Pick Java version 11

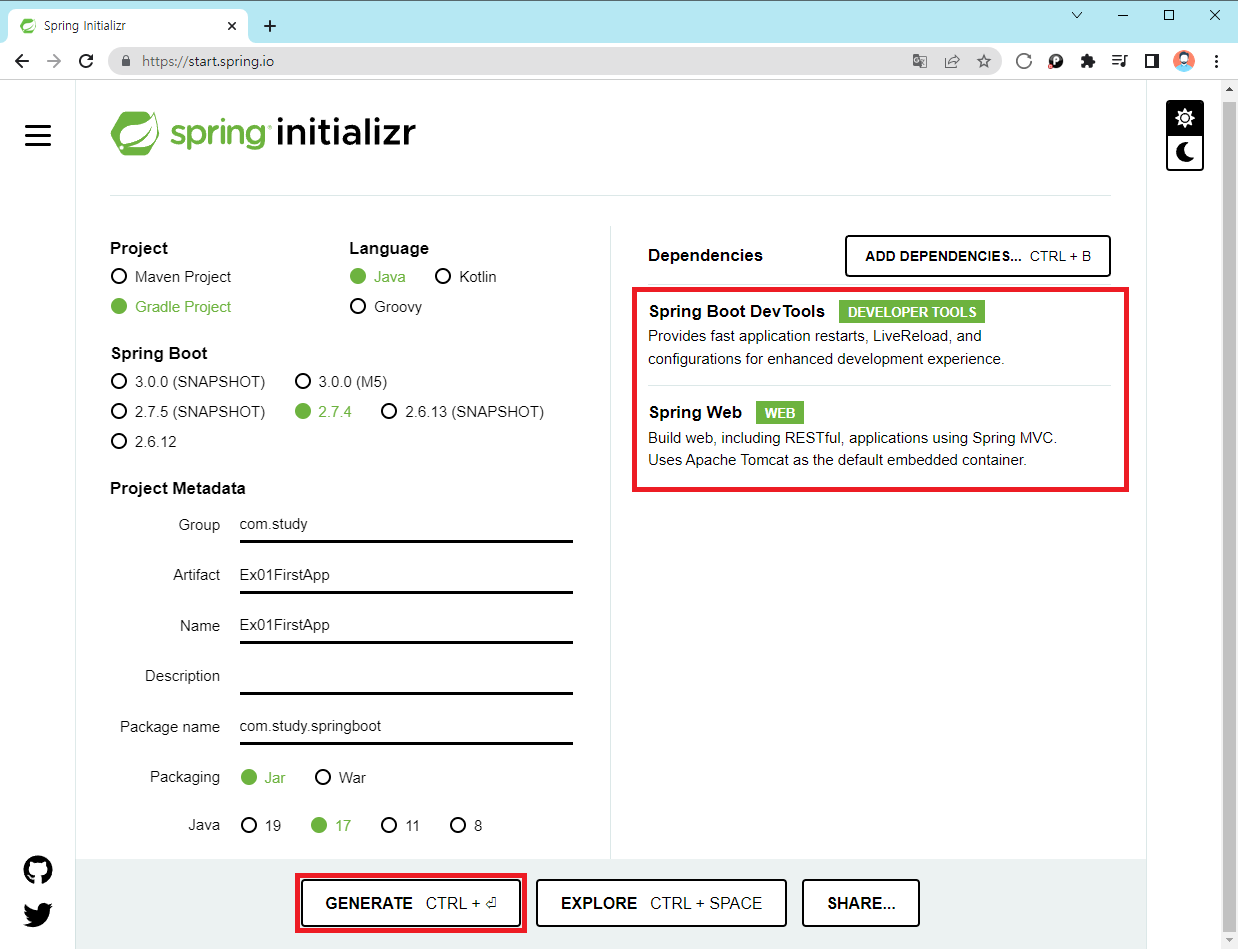tap(401, 826)
